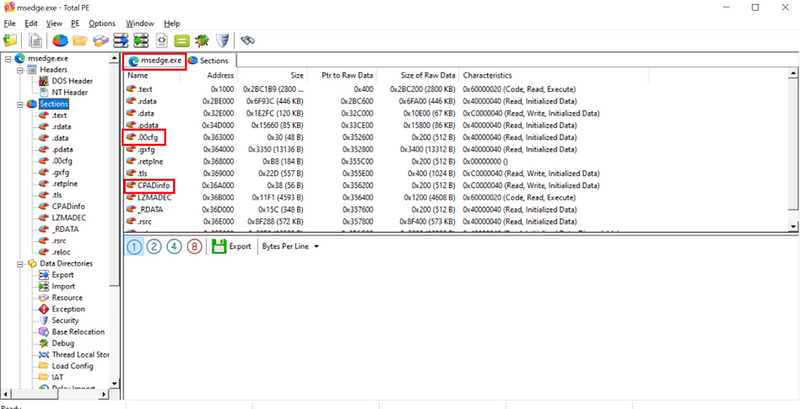Set byte grouping to 4
The height and width of the screenshot is (409, 800).
(x=174, y=246)
